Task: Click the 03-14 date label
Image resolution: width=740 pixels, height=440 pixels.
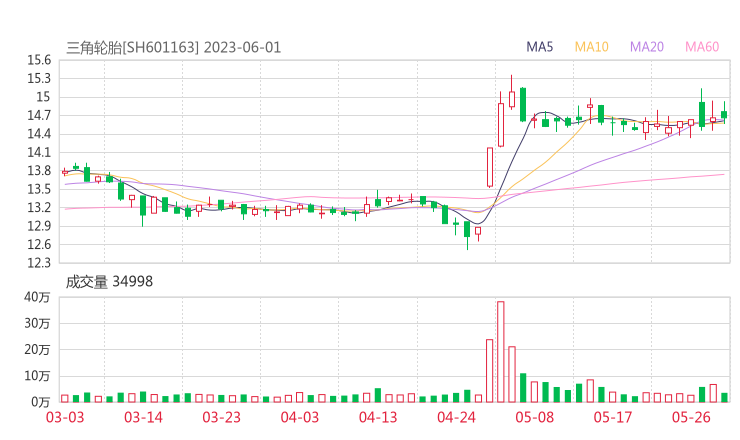Action: [143, 417]
